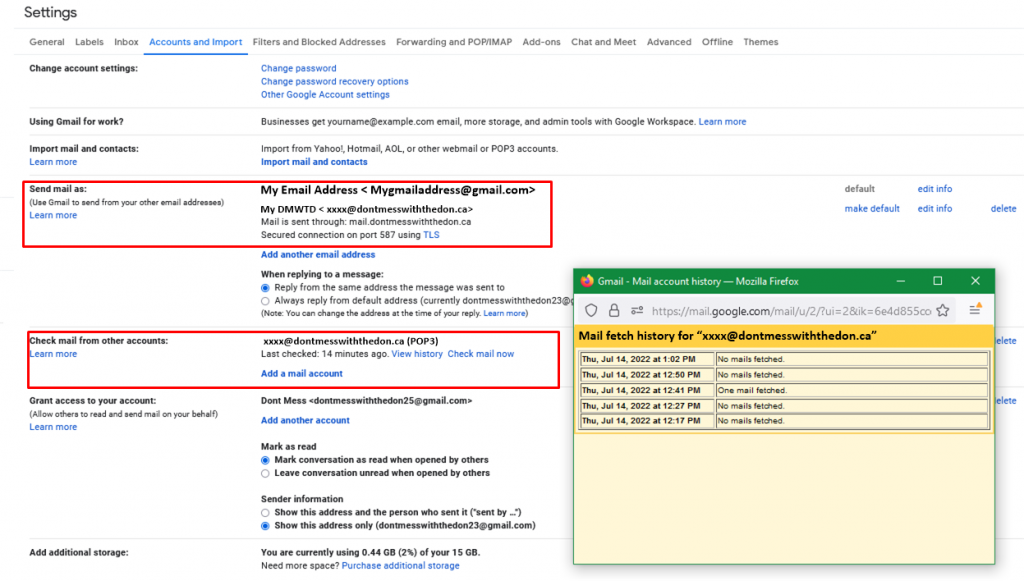
Task: Click Learn more in reply note
Action: pos(504,313)
